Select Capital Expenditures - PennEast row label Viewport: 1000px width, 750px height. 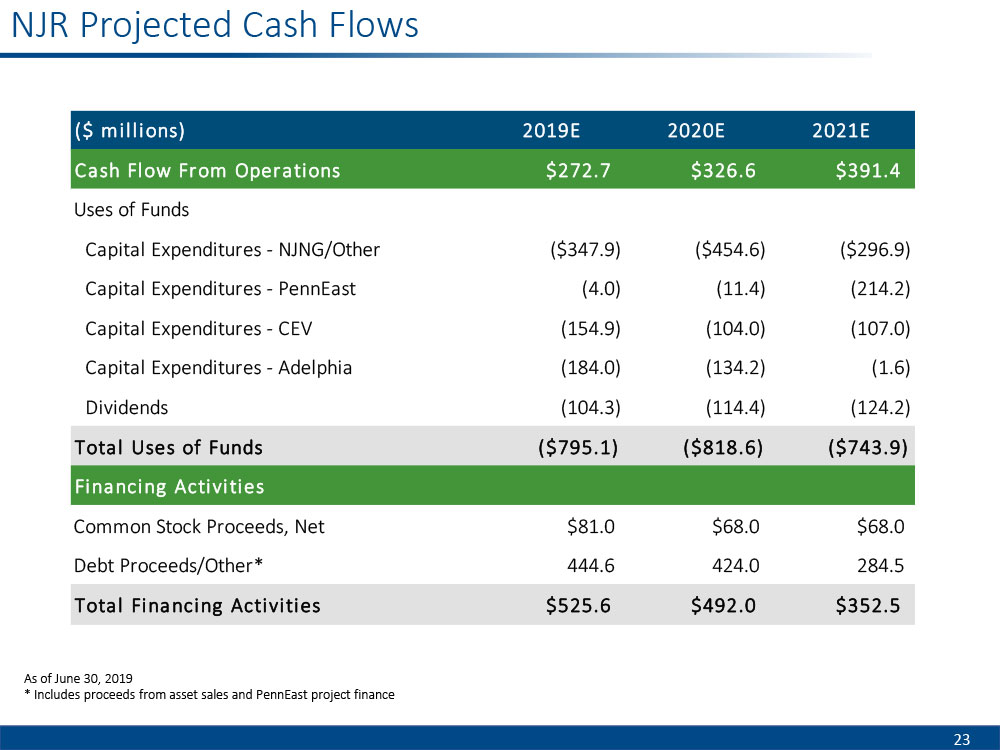tap(220, 289)
